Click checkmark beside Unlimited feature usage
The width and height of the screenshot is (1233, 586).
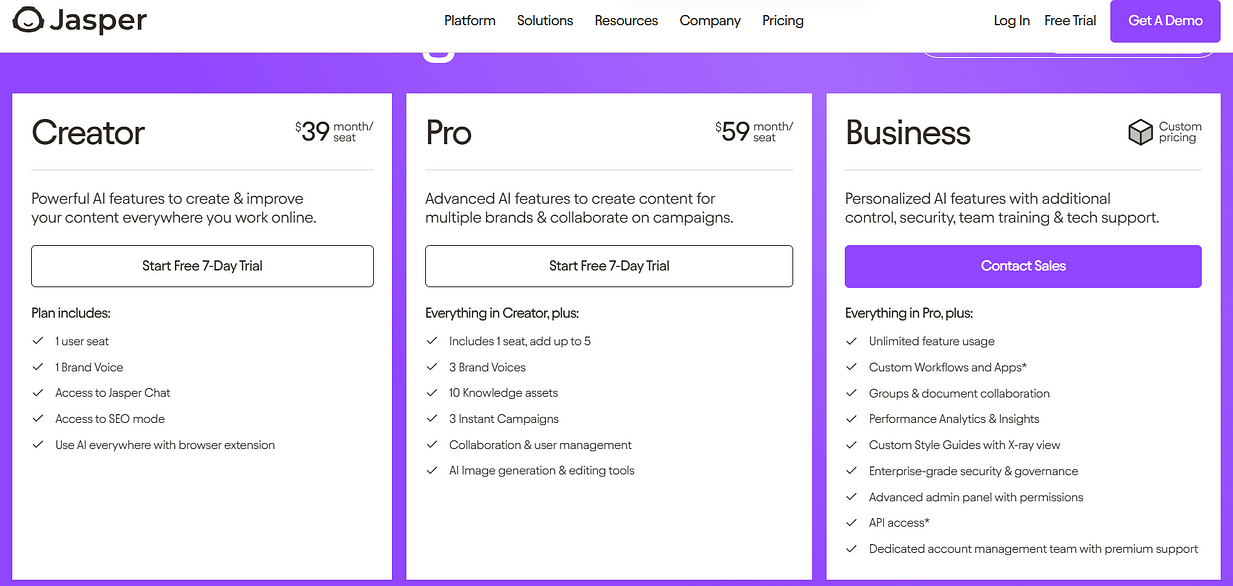point(852,341)
